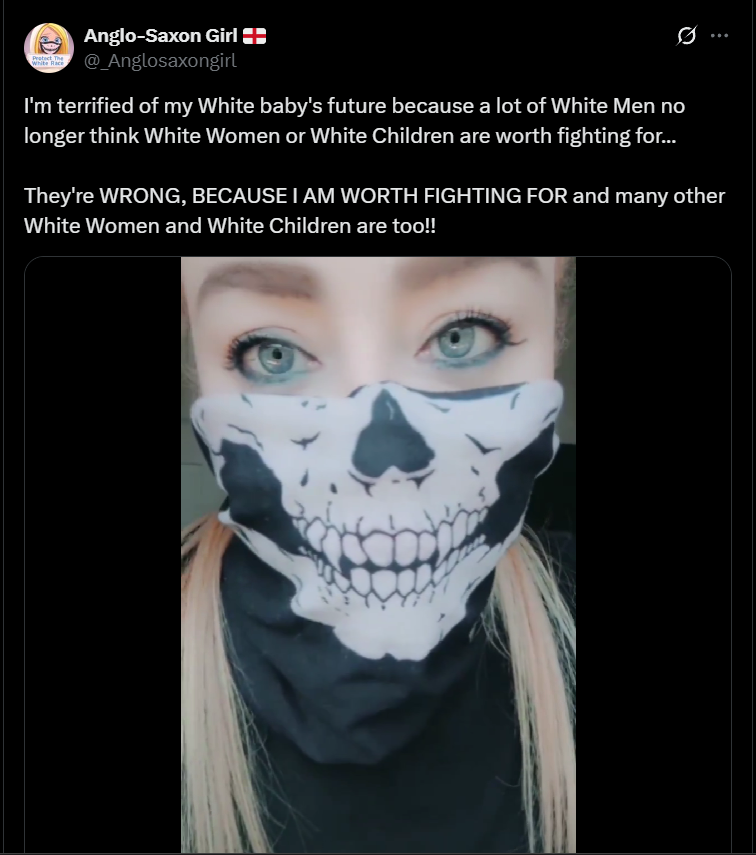This screenshot has width=756, height=855.
Task: Click the word "WRONG" in the post
Action: (140, 196)
